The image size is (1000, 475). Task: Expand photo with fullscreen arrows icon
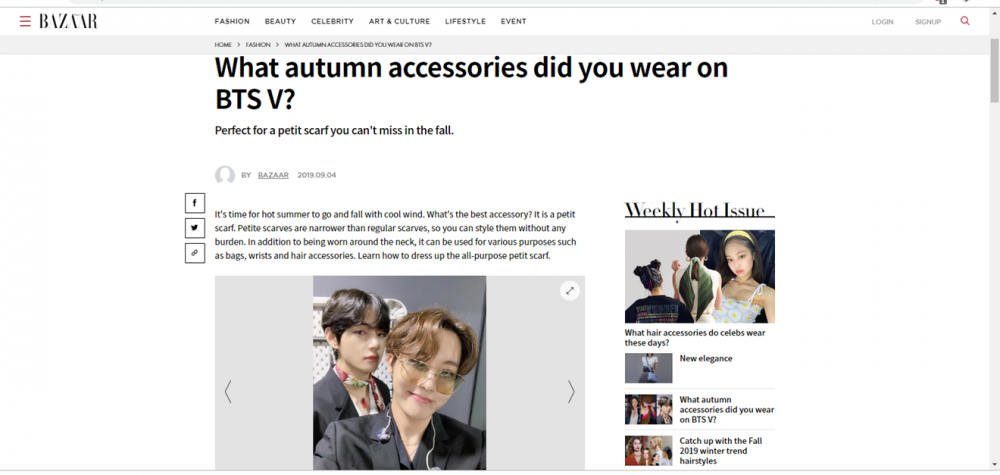pos(570,291)
